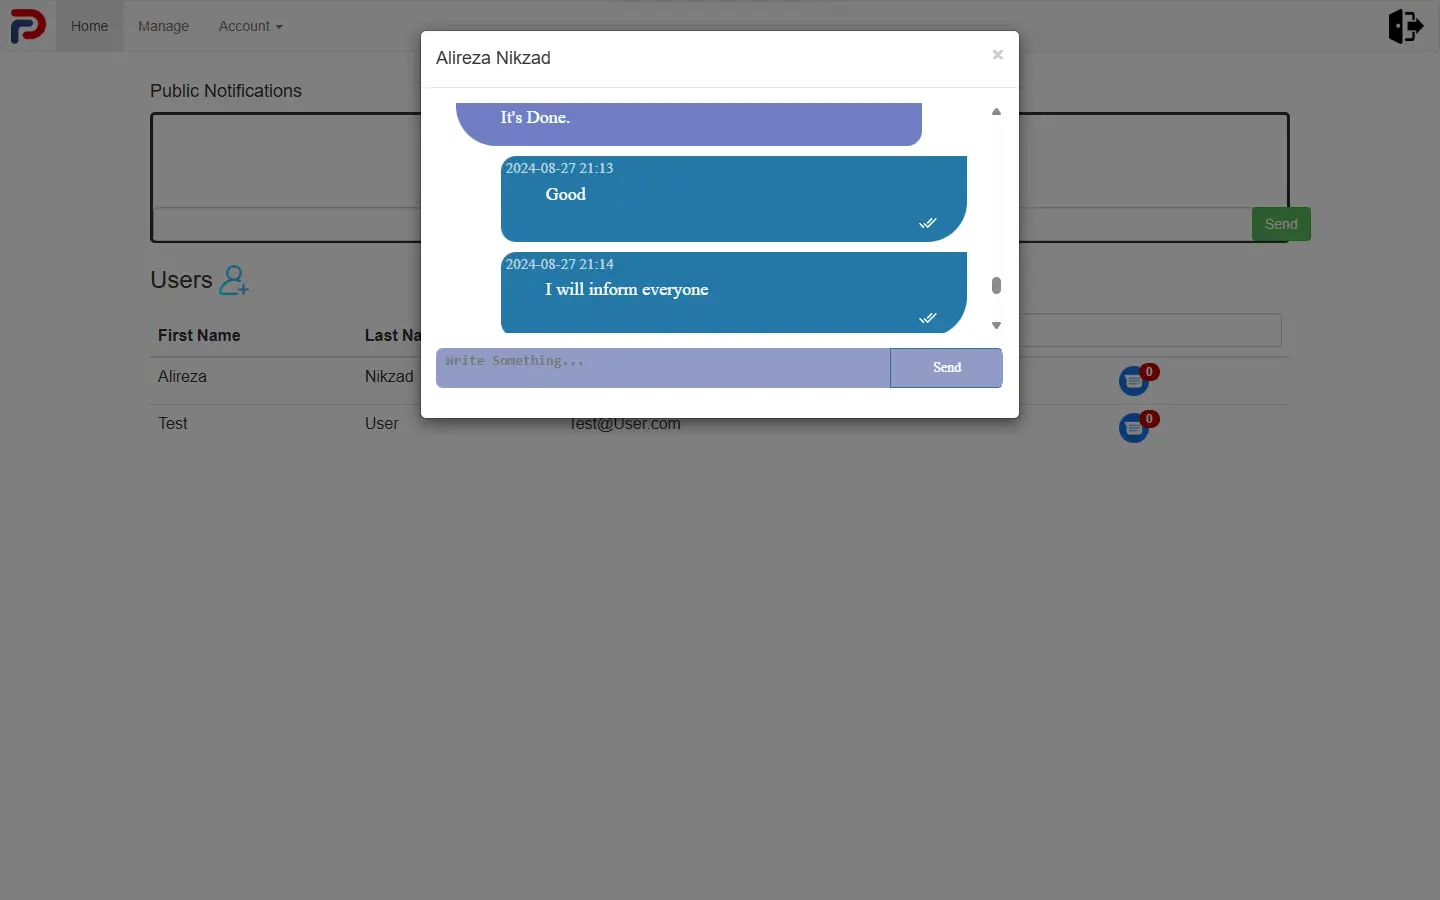Click the chat scroll-up arrow

click(996, 112)
